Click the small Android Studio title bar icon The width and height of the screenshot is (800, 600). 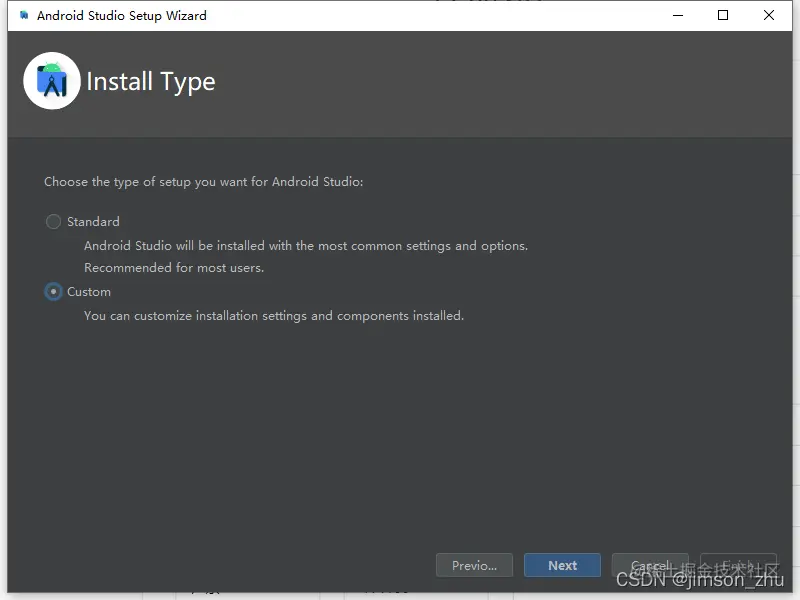point(23,15)
